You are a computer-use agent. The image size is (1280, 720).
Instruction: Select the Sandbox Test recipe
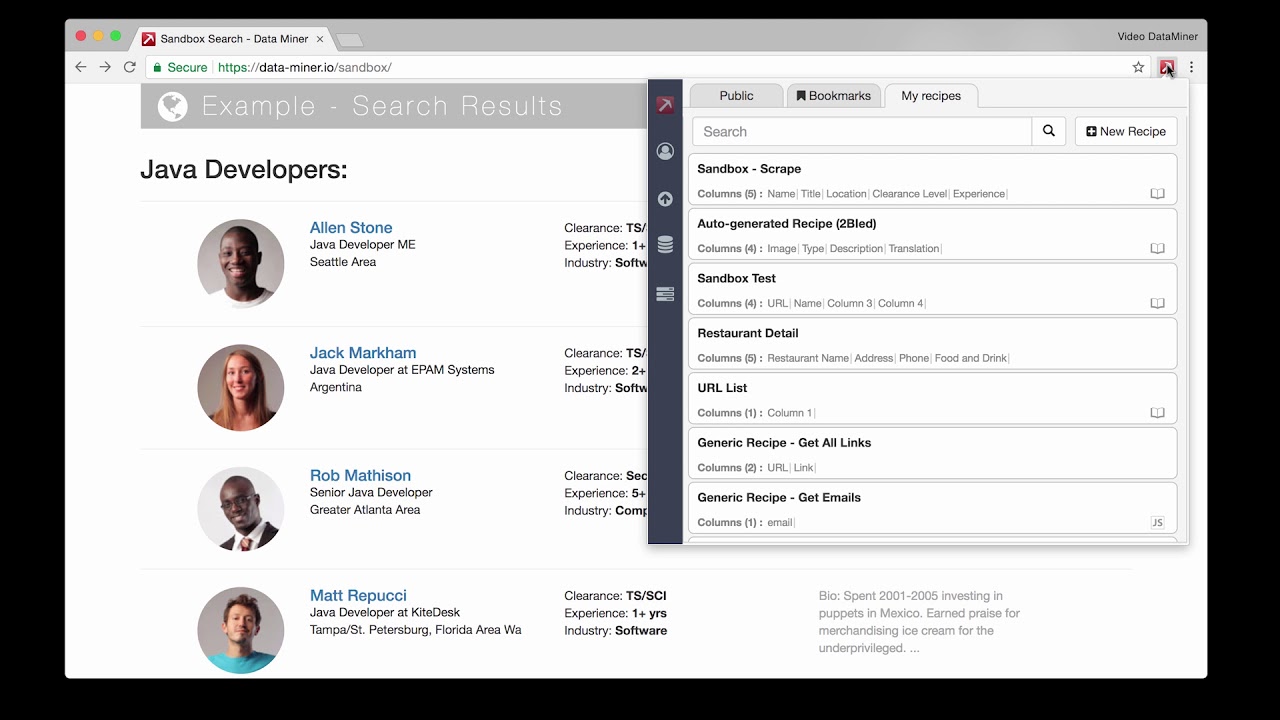[932, 289]
